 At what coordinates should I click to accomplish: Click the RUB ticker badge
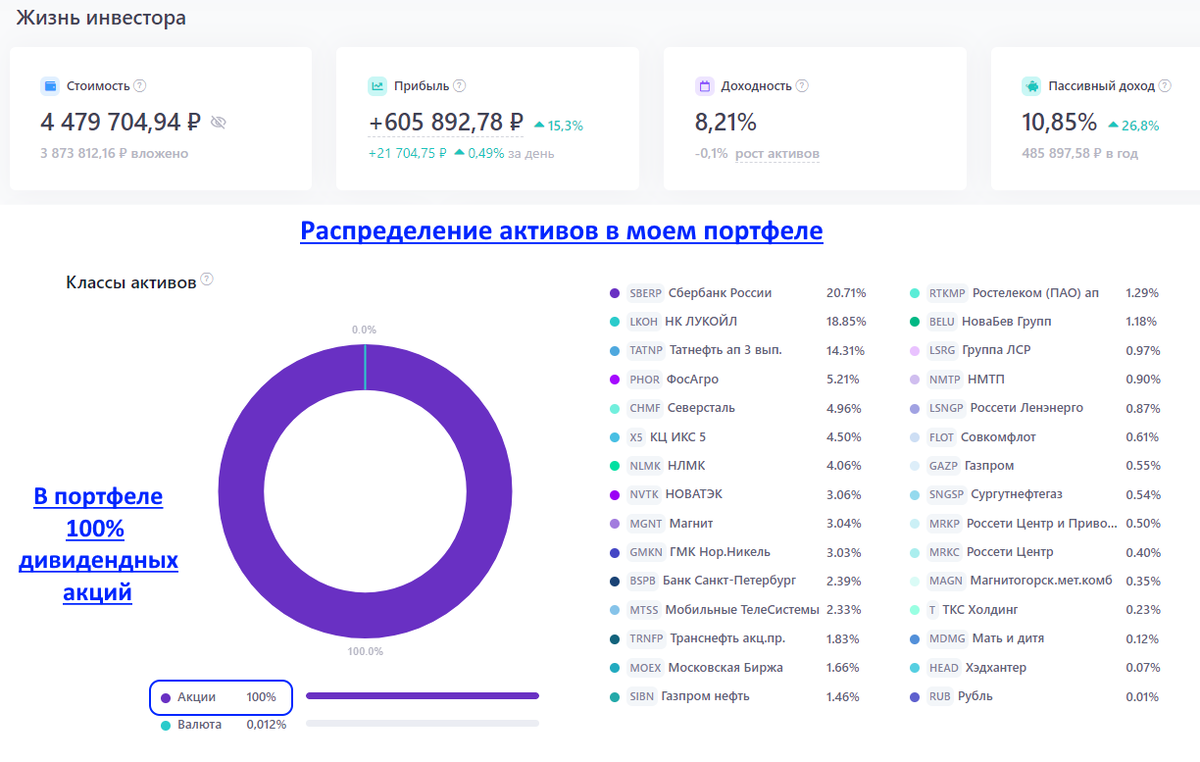[940, 697]
